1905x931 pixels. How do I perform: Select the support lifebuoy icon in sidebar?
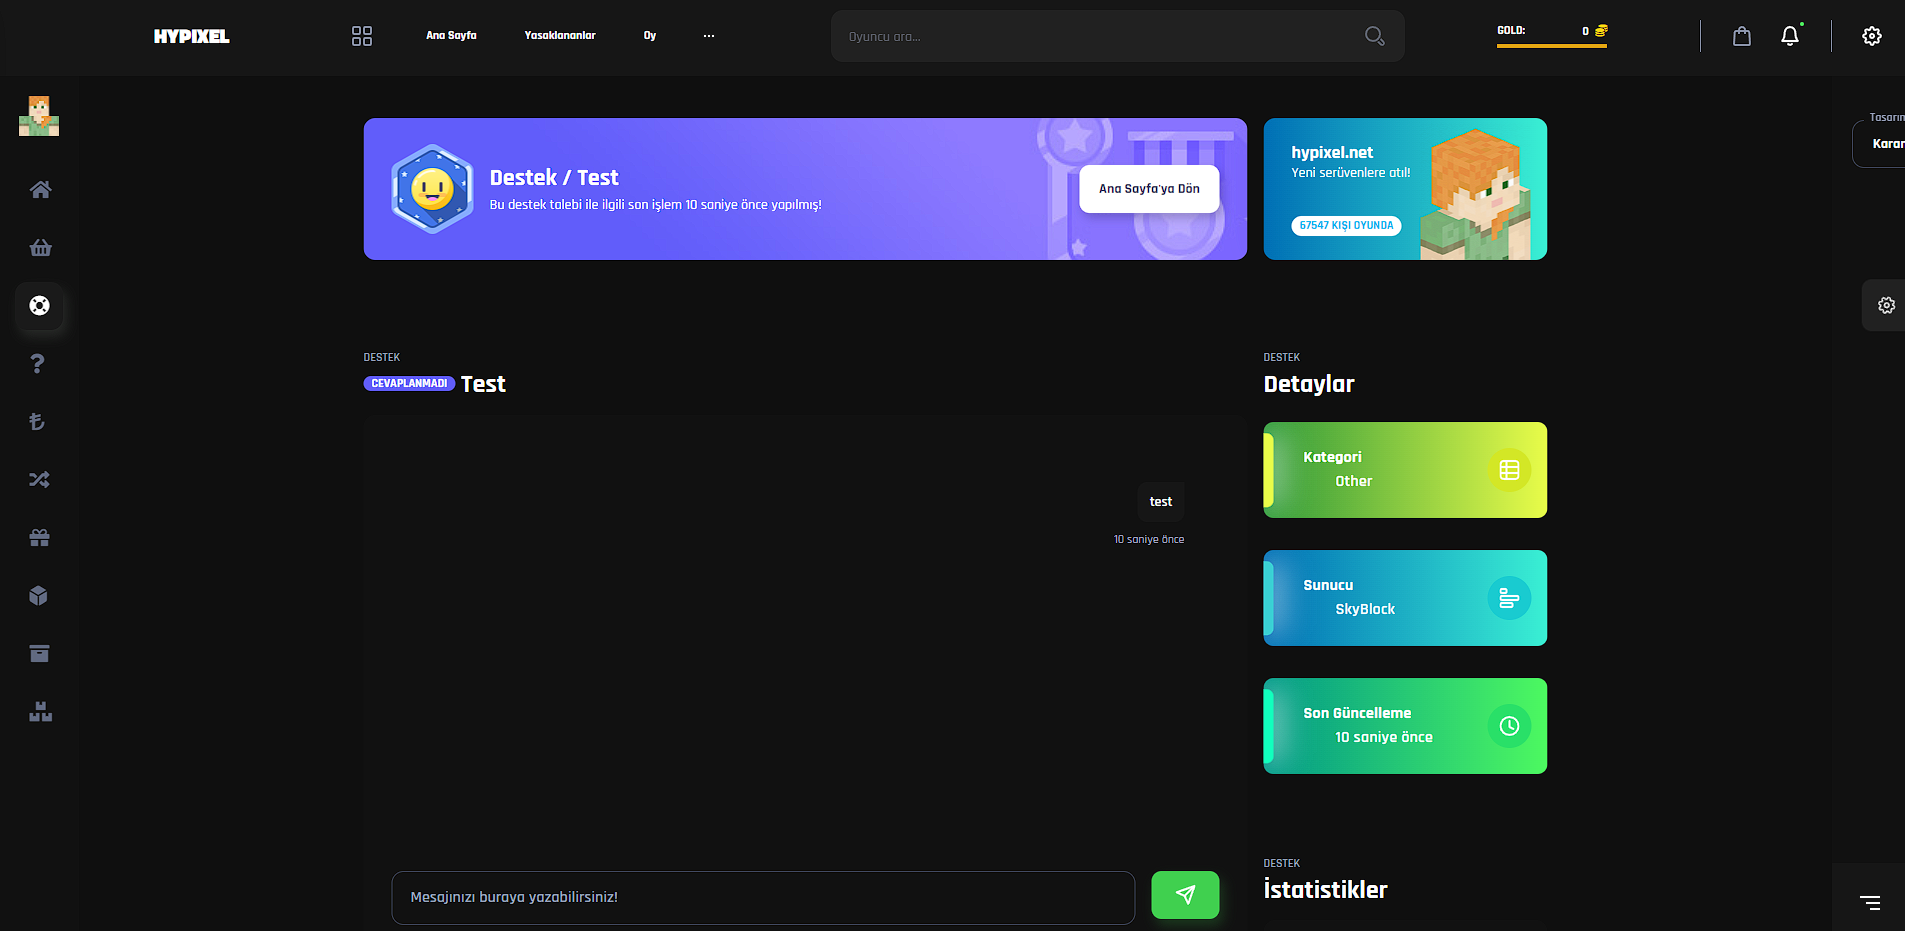tap(40, 306)
